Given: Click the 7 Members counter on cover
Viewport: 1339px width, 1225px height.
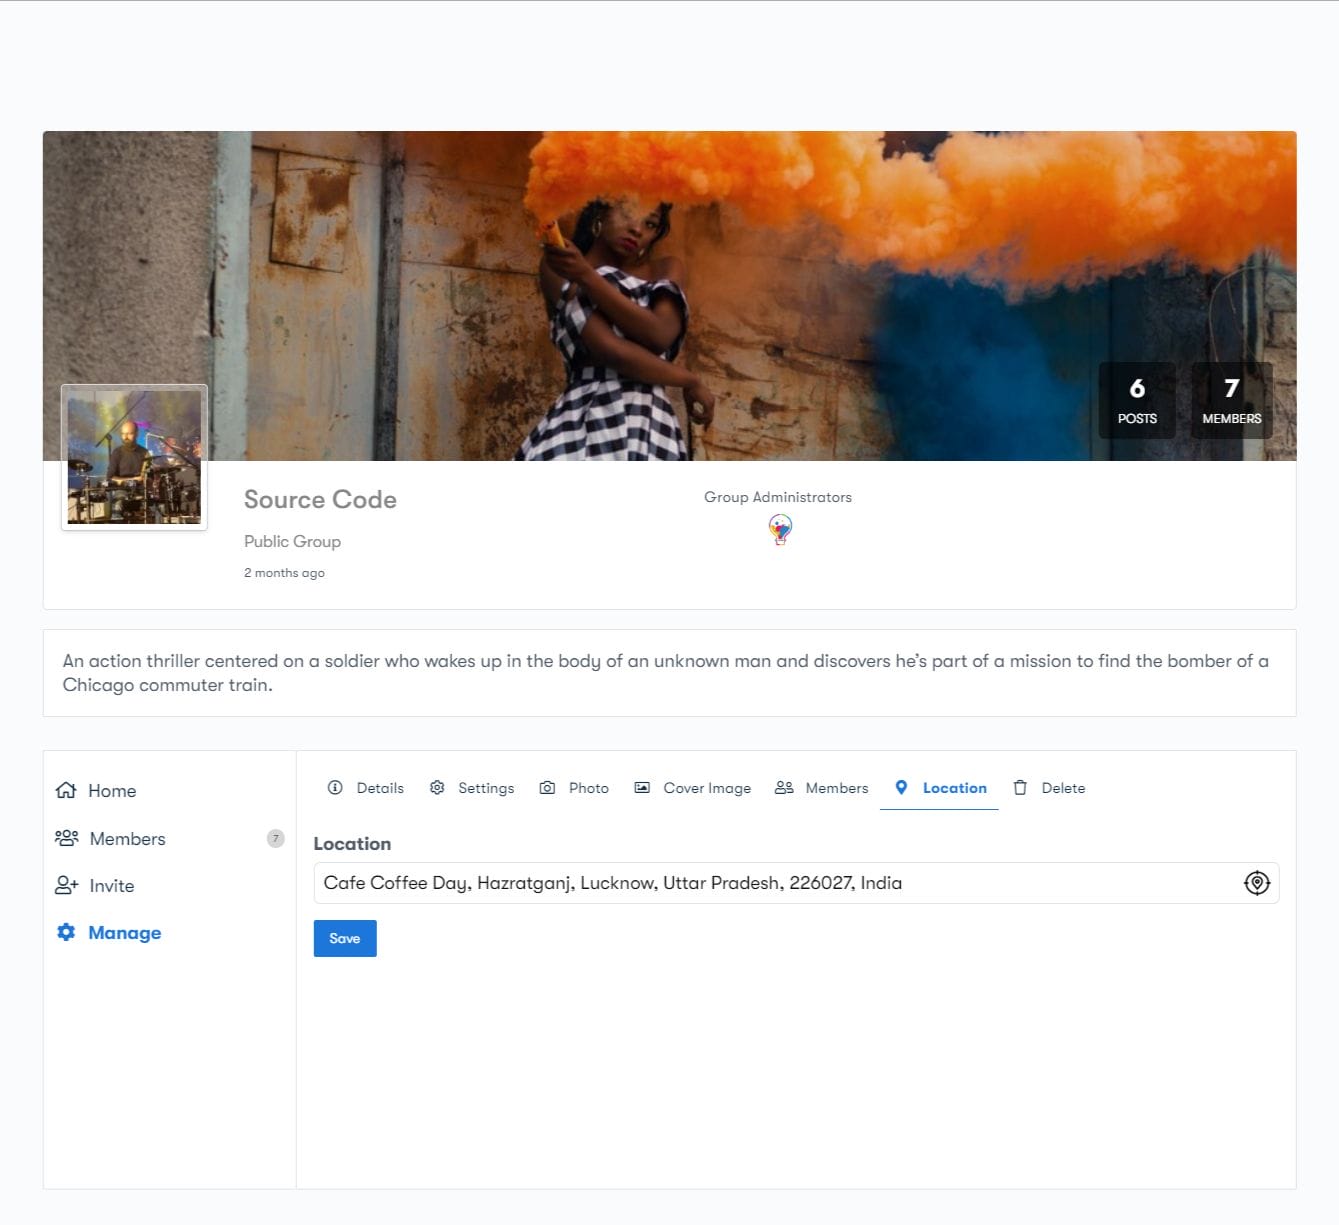Looking at the screenshot, I should pyautogui.click(x=1231, y=400).
